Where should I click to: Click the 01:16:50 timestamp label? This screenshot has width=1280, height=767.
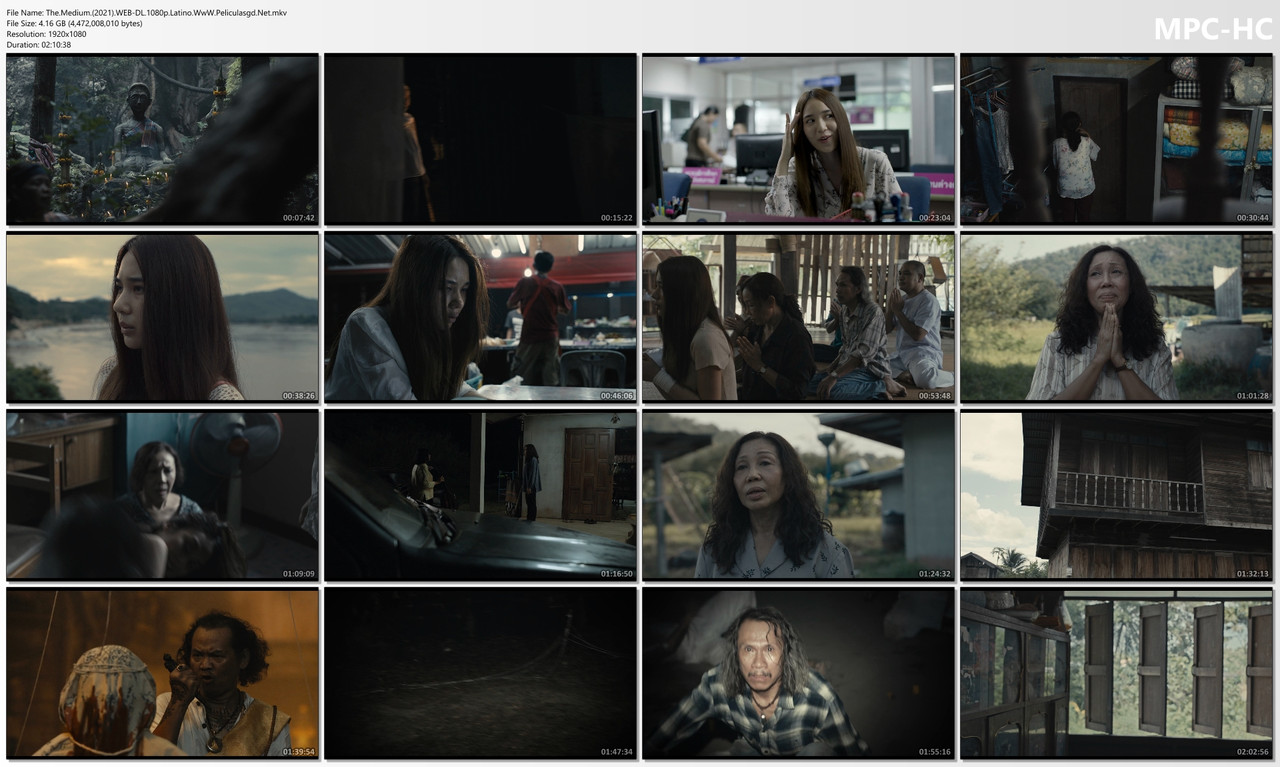click(x=617, y=574)
